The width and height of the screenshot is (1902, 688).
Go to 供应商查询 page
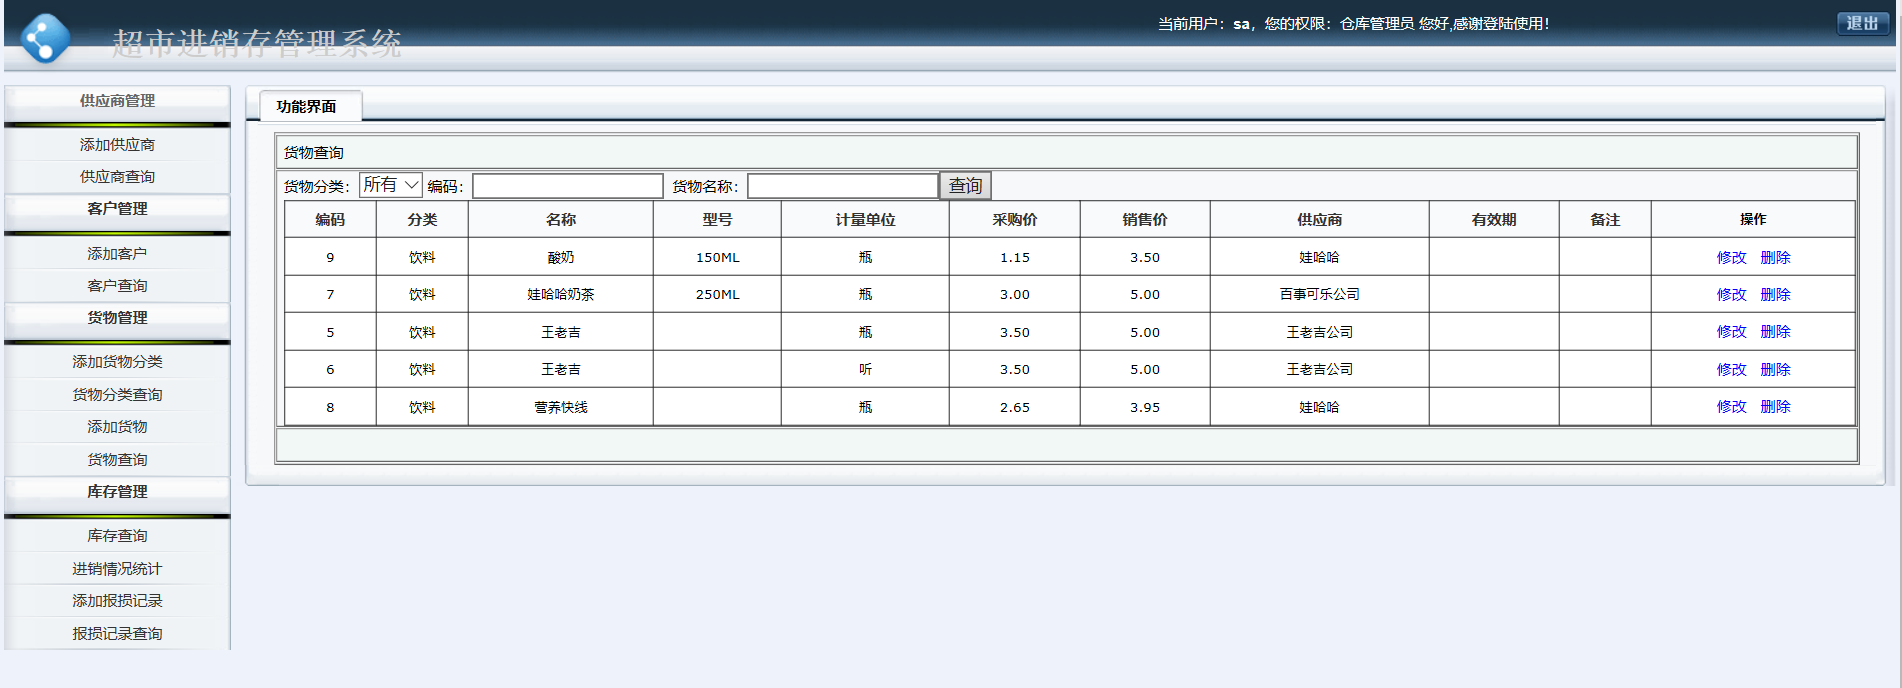coord(117,177)
